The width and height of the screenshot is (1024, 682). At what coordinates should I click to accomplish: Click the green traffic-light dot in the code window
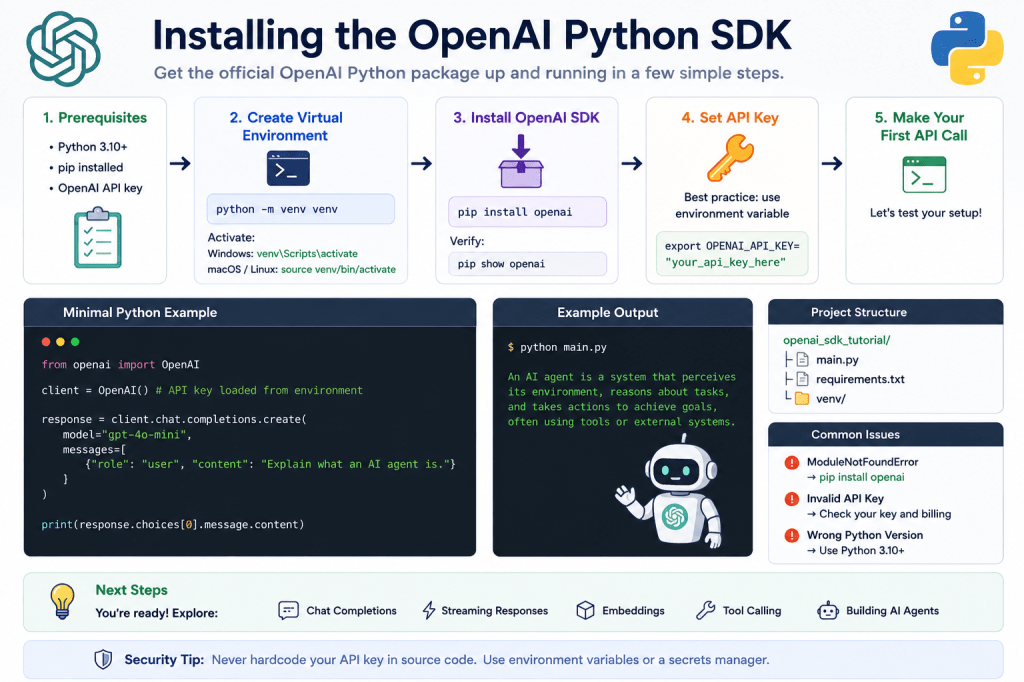click(75, 342)
